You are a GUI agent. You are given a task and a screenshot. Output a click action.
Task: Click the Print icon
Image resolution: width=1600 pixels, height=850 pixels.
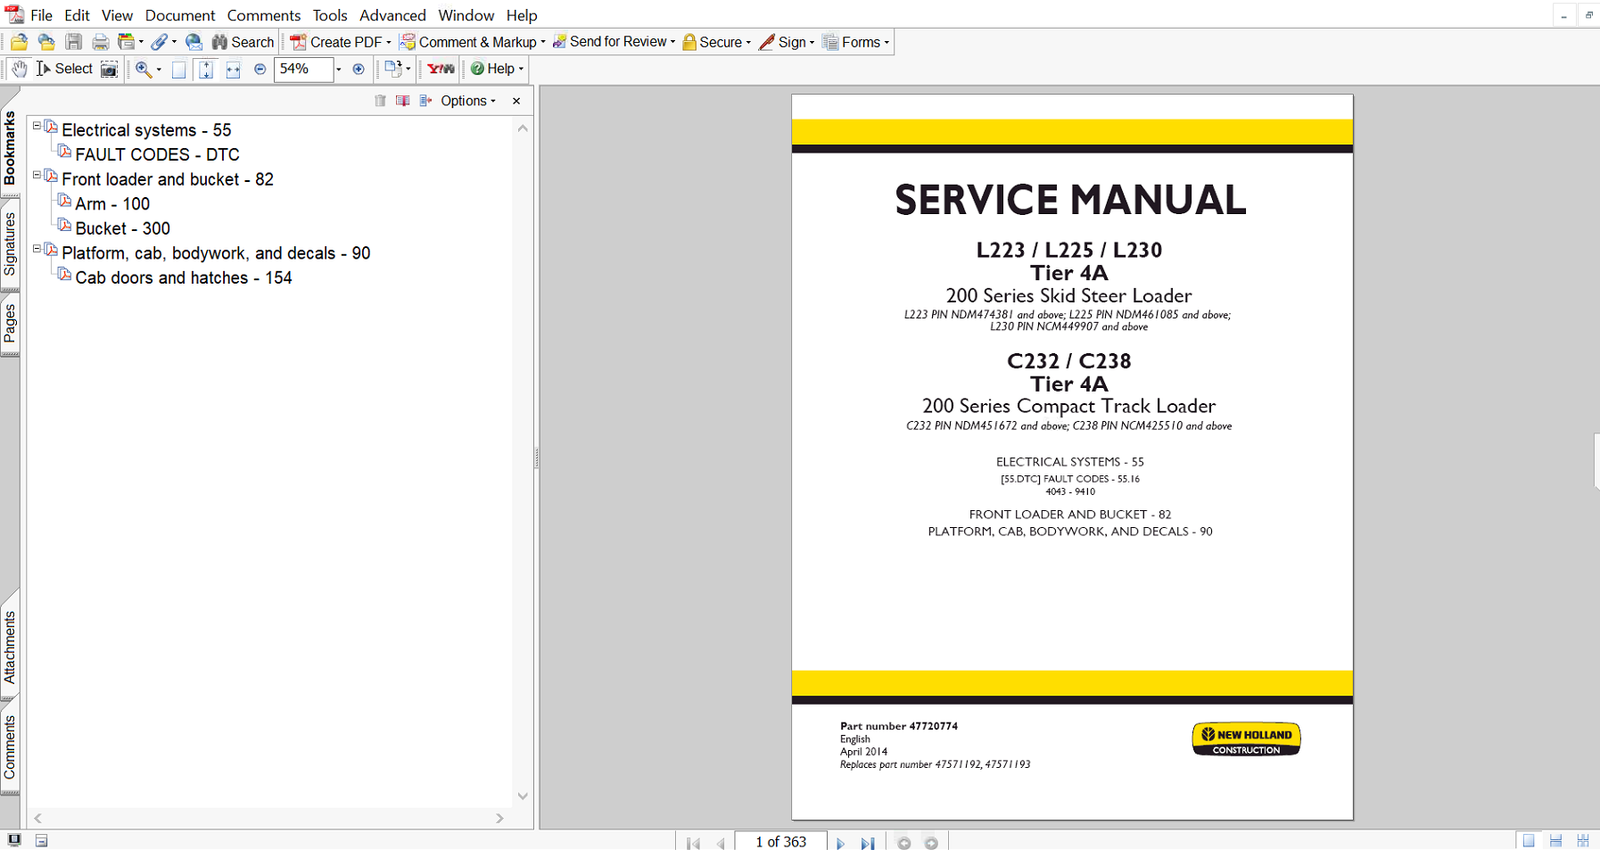[100, 42]
